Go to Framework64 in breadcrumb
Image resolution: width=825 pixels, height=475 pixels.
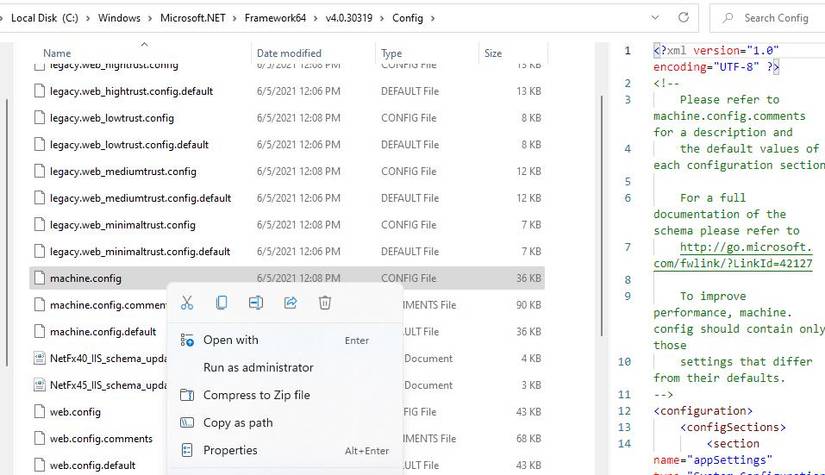tap(275, 18)
